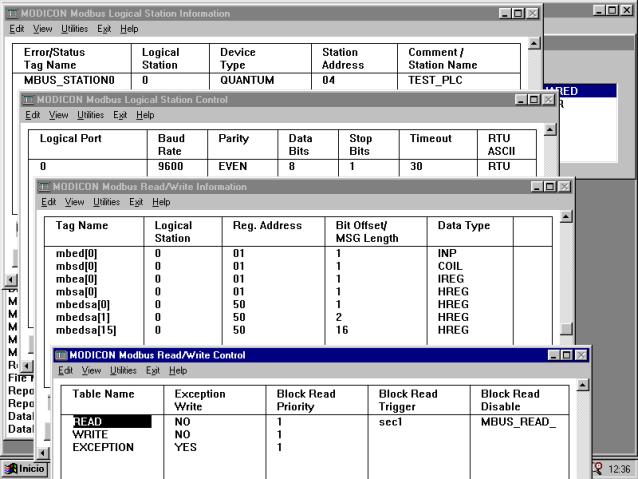
Task: Open View menu in Read/Write Control window
Action: pos(91,370)
